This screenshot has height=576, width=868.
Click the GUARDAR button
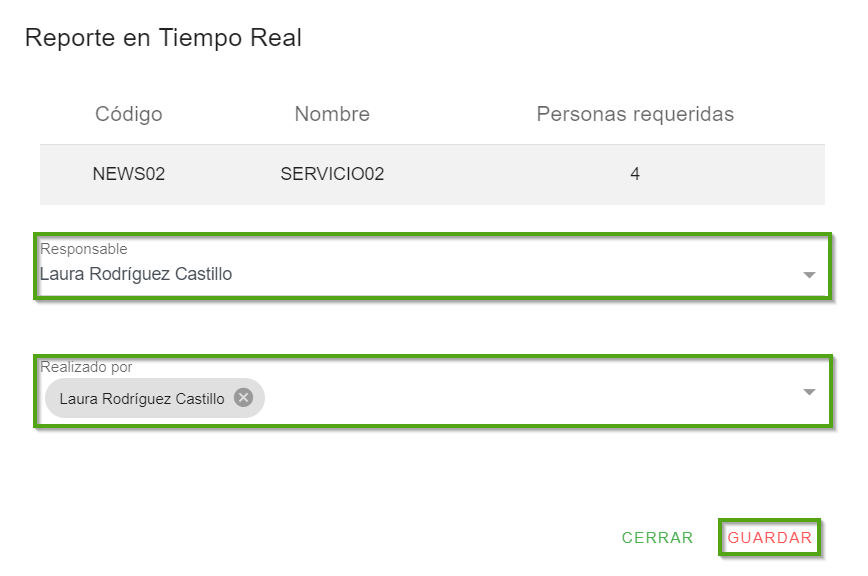(x=769, y=538)
